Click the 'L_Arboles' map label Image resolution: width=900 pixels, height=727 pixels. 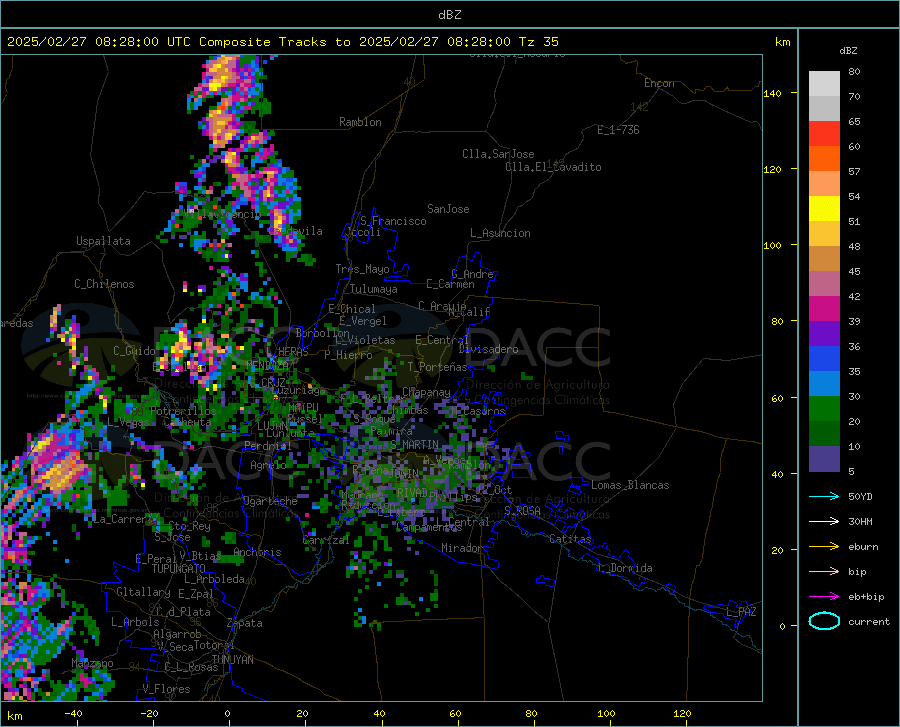135,621
